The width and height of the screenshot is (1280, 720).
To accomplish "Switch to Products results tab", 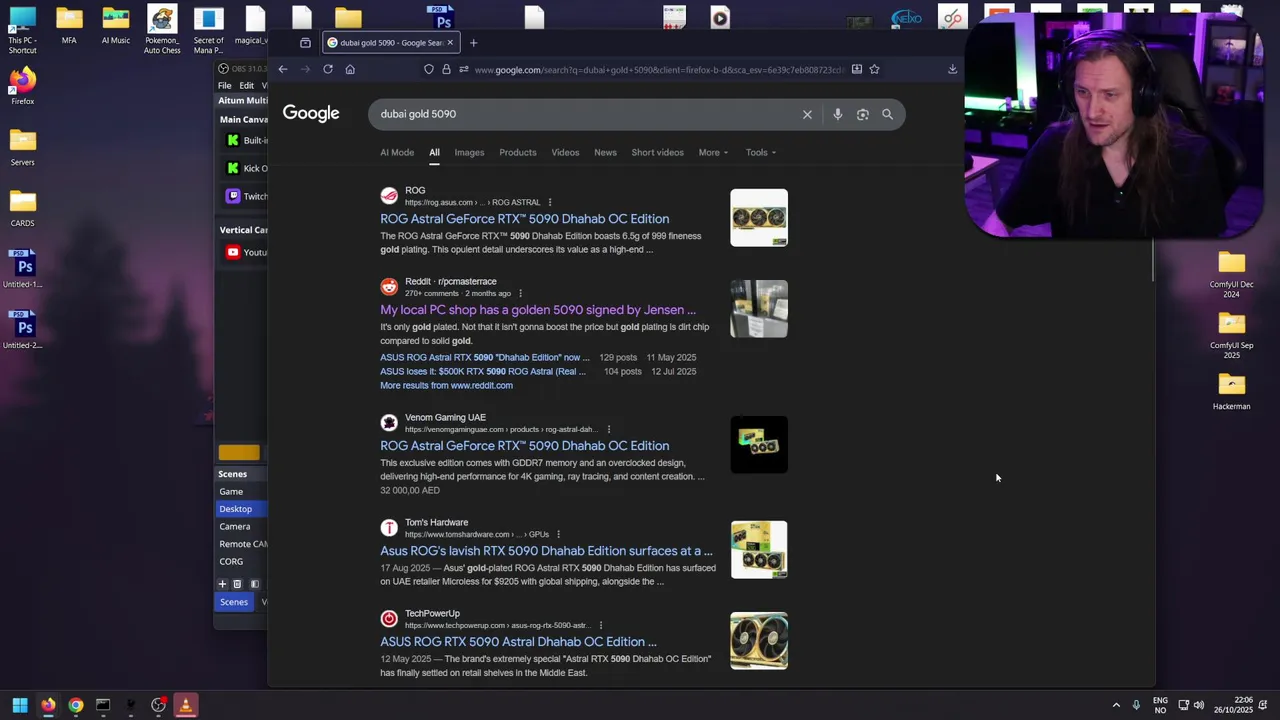I will point(518,152).
